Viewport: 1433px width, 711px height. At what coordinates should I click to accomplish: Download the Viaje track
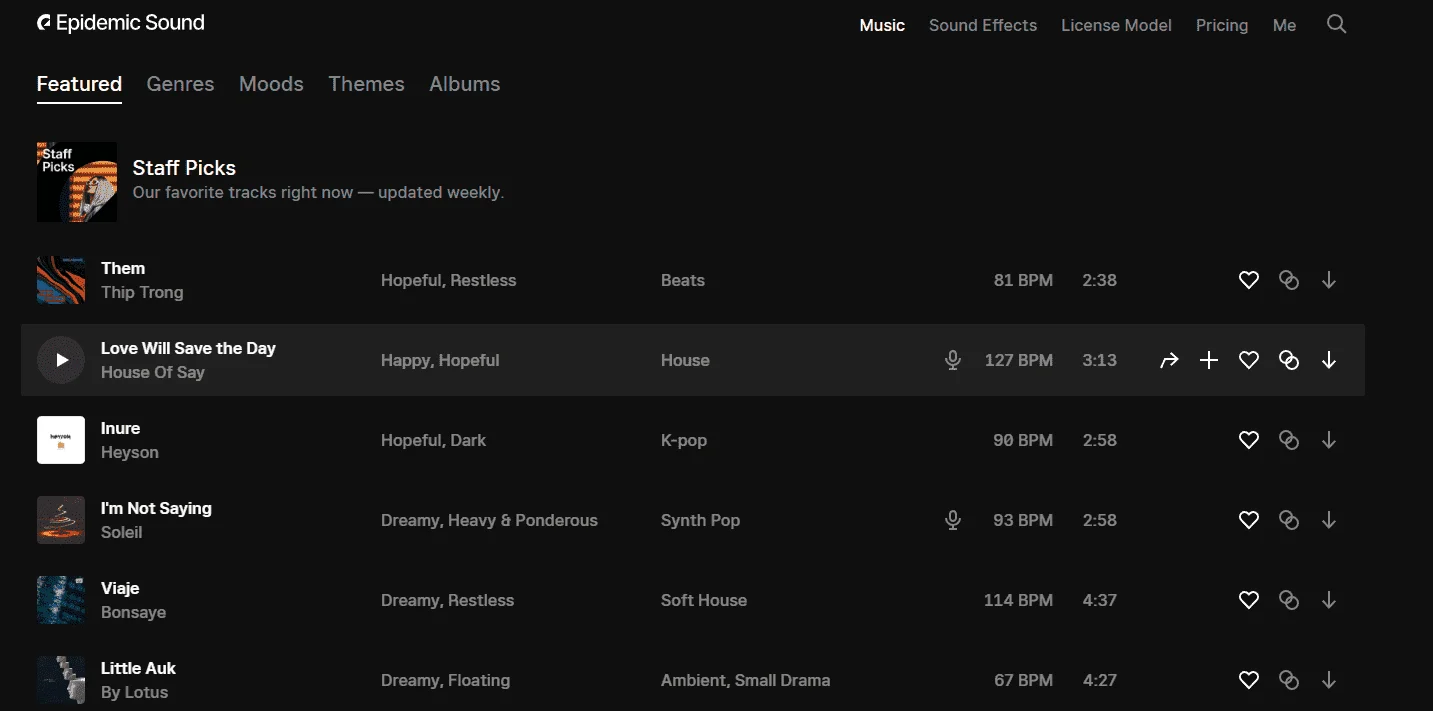click(1329, 600)
